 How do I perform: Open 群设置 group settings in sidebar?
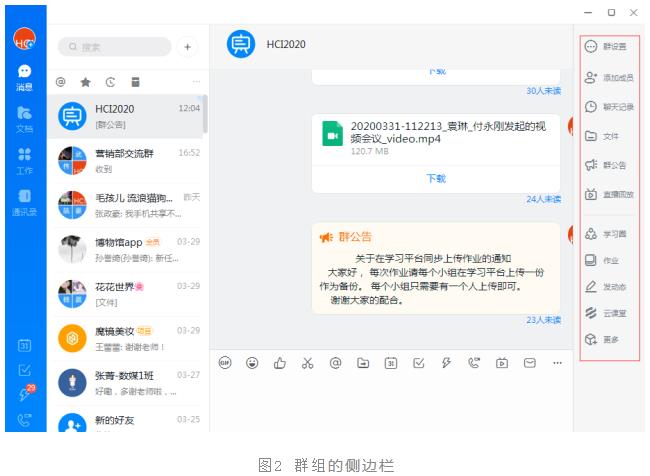[608, 47]
